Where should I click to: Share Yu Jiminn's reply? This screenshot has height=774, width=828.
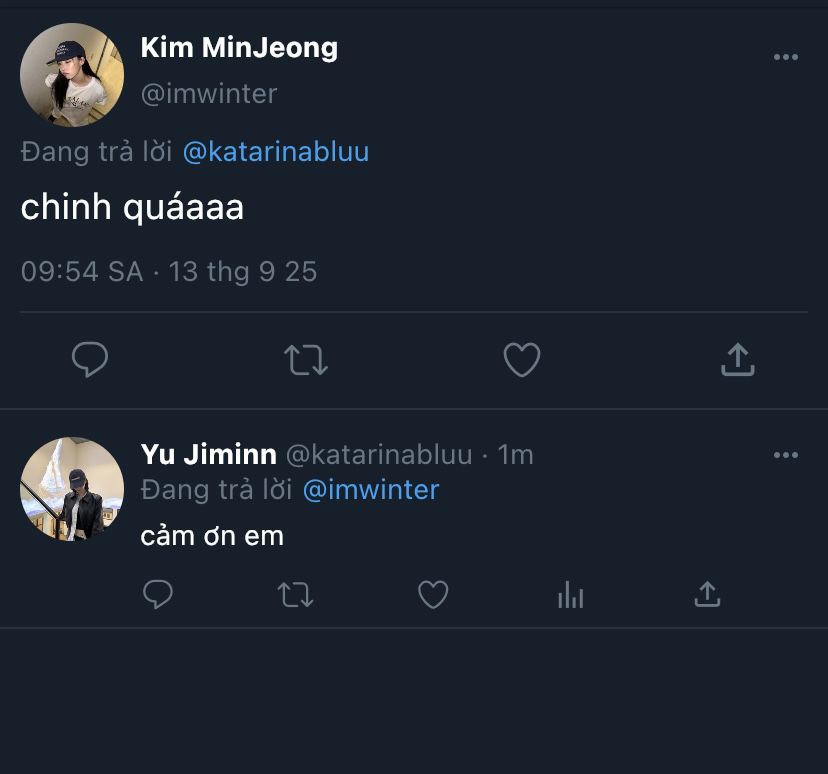707,596
